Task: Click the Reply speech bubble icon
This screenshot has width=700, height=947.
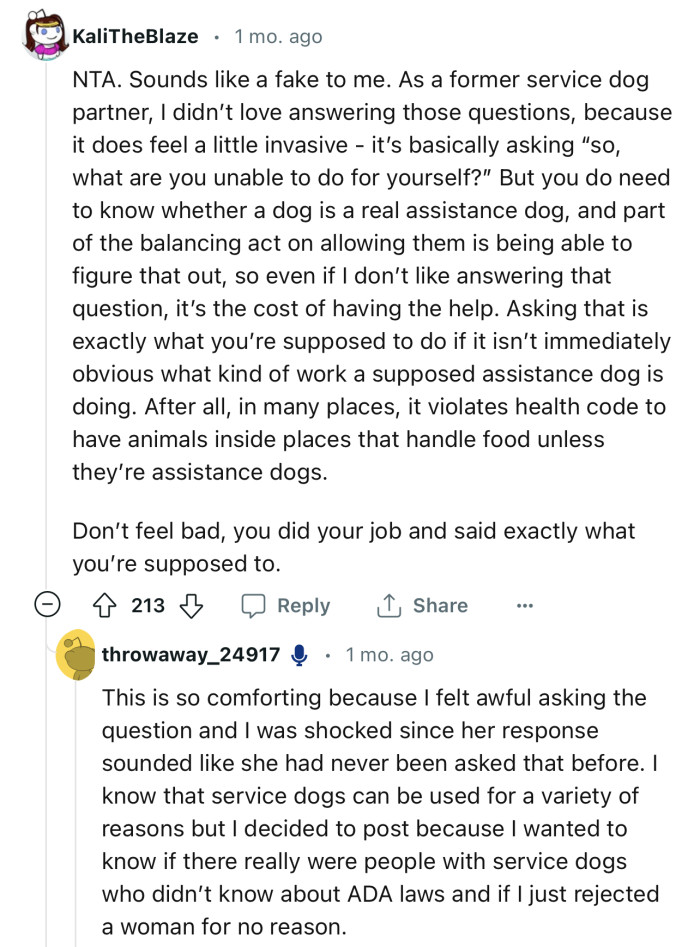Action: 256,606
